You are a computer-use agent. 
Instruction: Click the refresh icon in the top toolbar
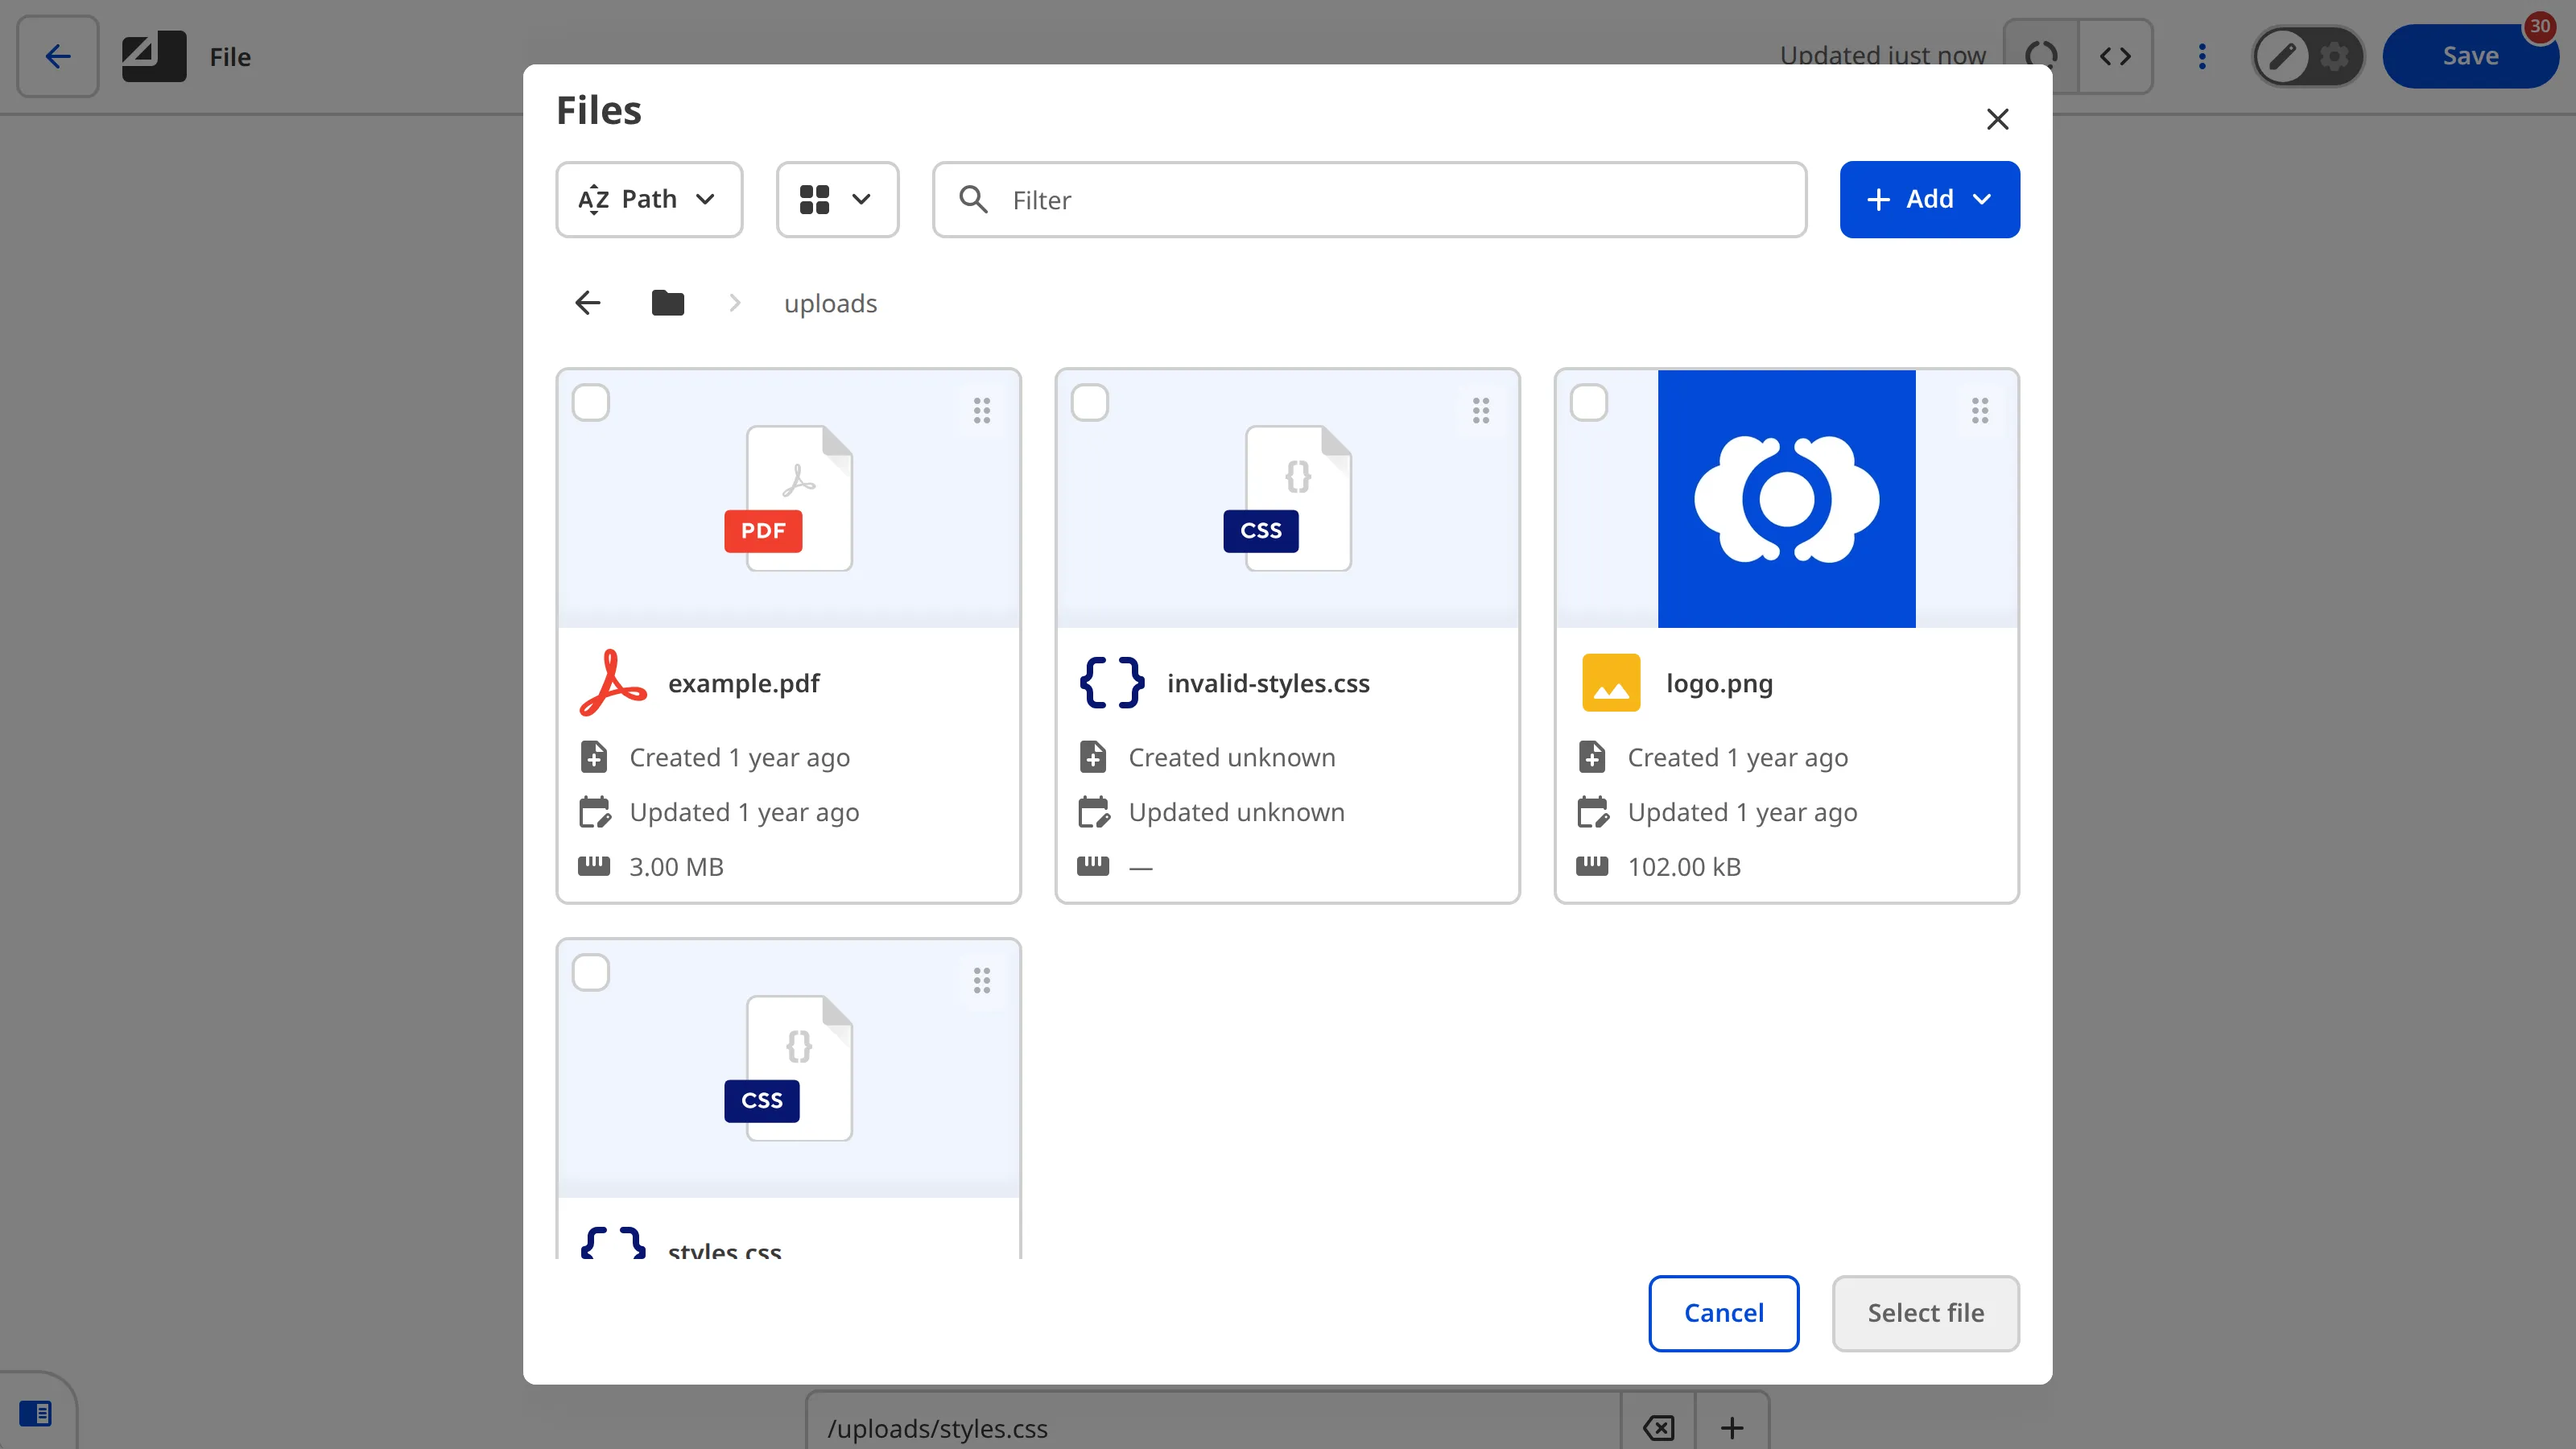click(x=2041, y=56)
